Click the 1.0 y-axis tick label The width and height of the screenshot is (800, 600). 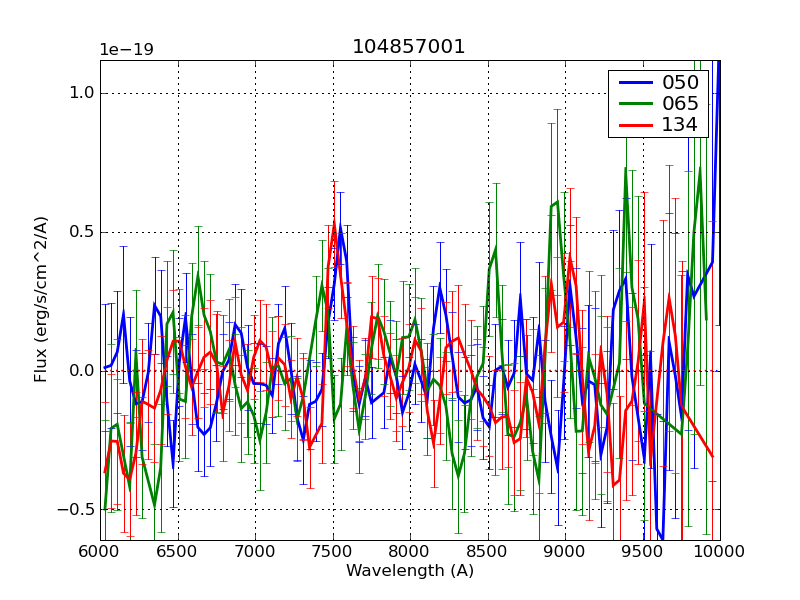click(81, 93)
